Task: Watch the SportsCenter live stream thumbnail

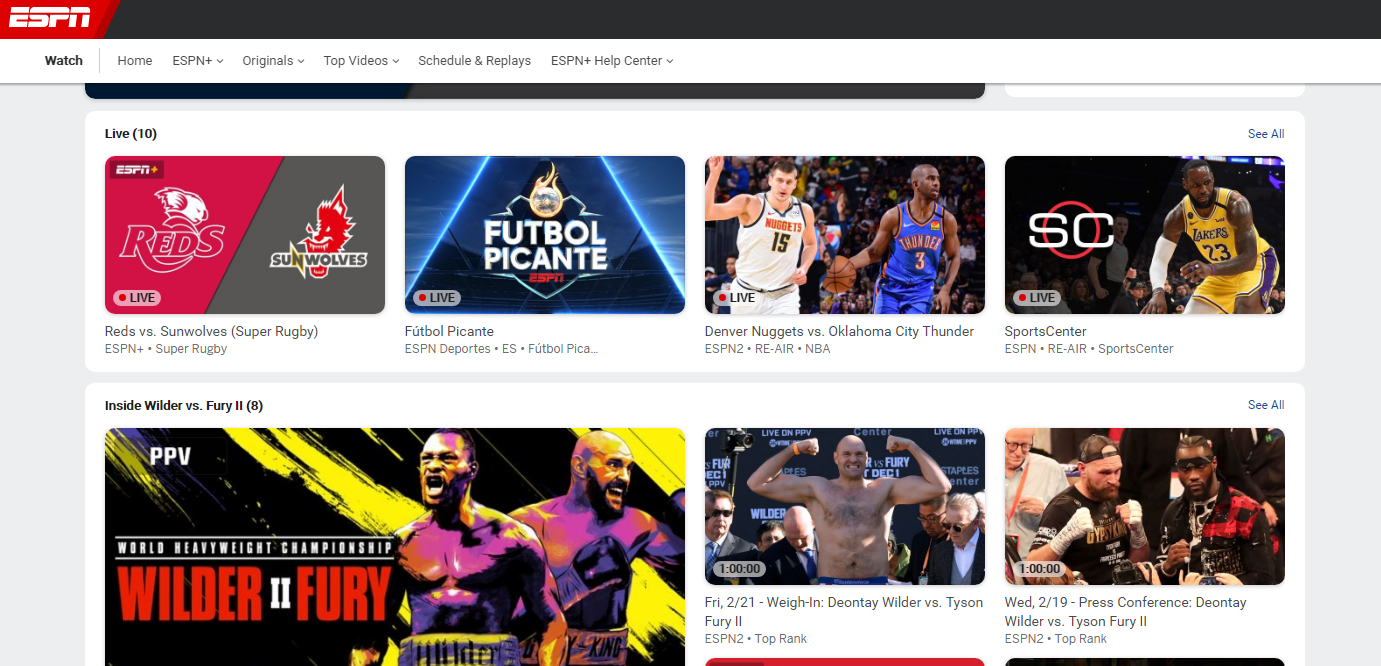Action: pos(1144,235)
